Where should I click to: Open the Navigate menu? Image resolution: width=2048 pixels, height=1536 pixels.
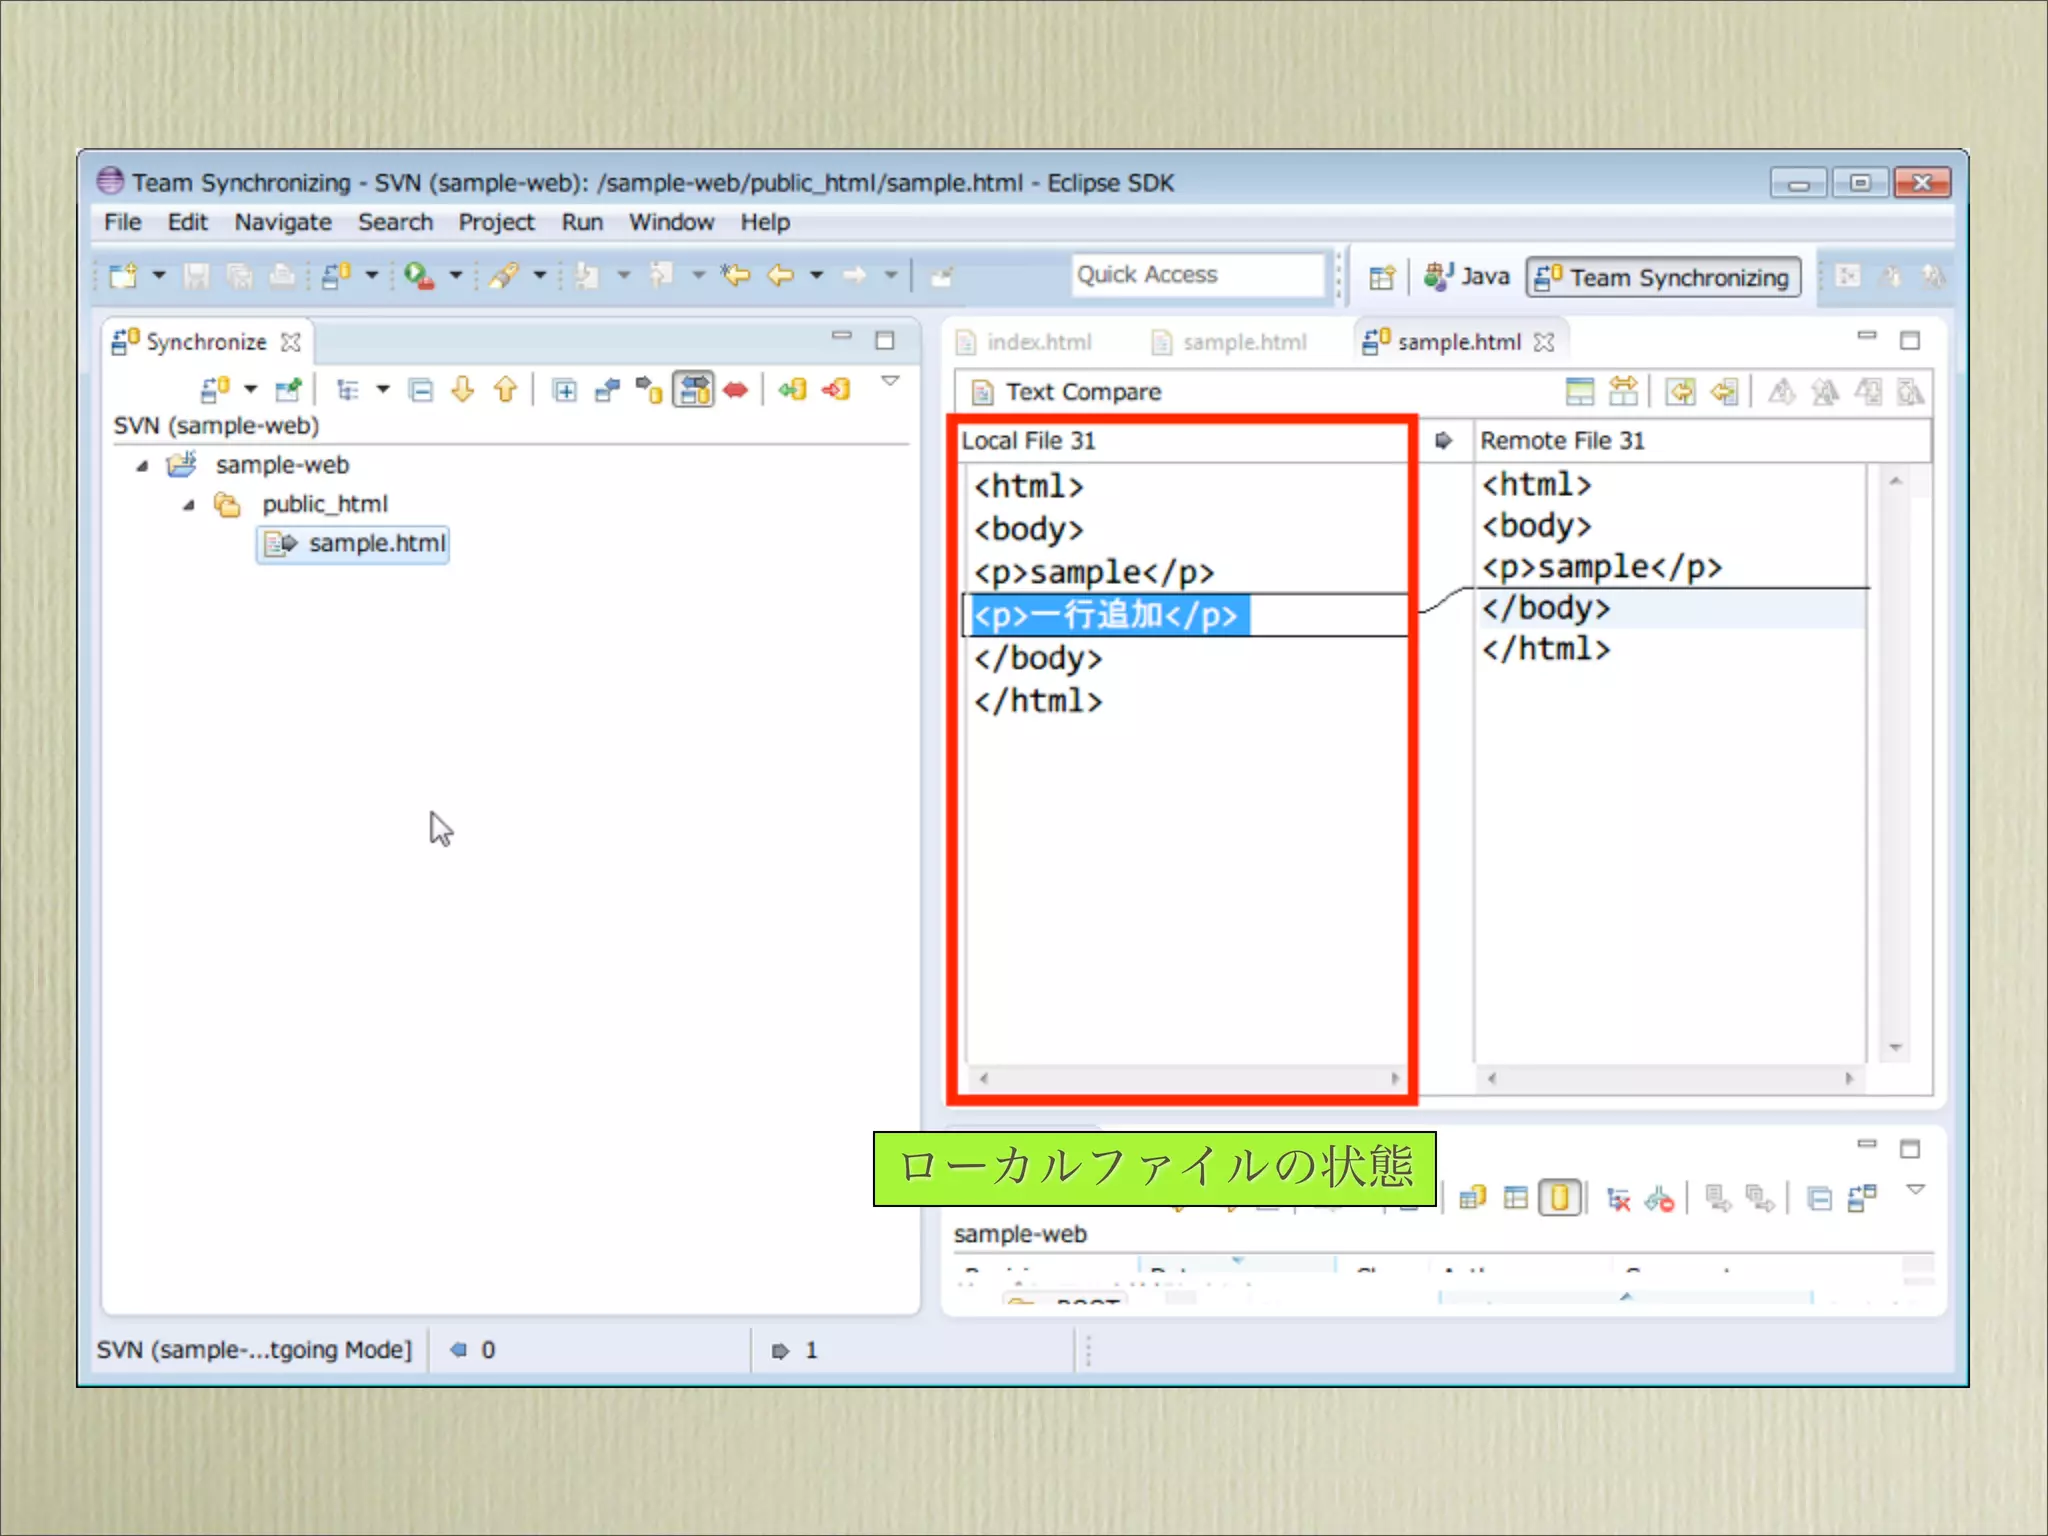(283, 222)
